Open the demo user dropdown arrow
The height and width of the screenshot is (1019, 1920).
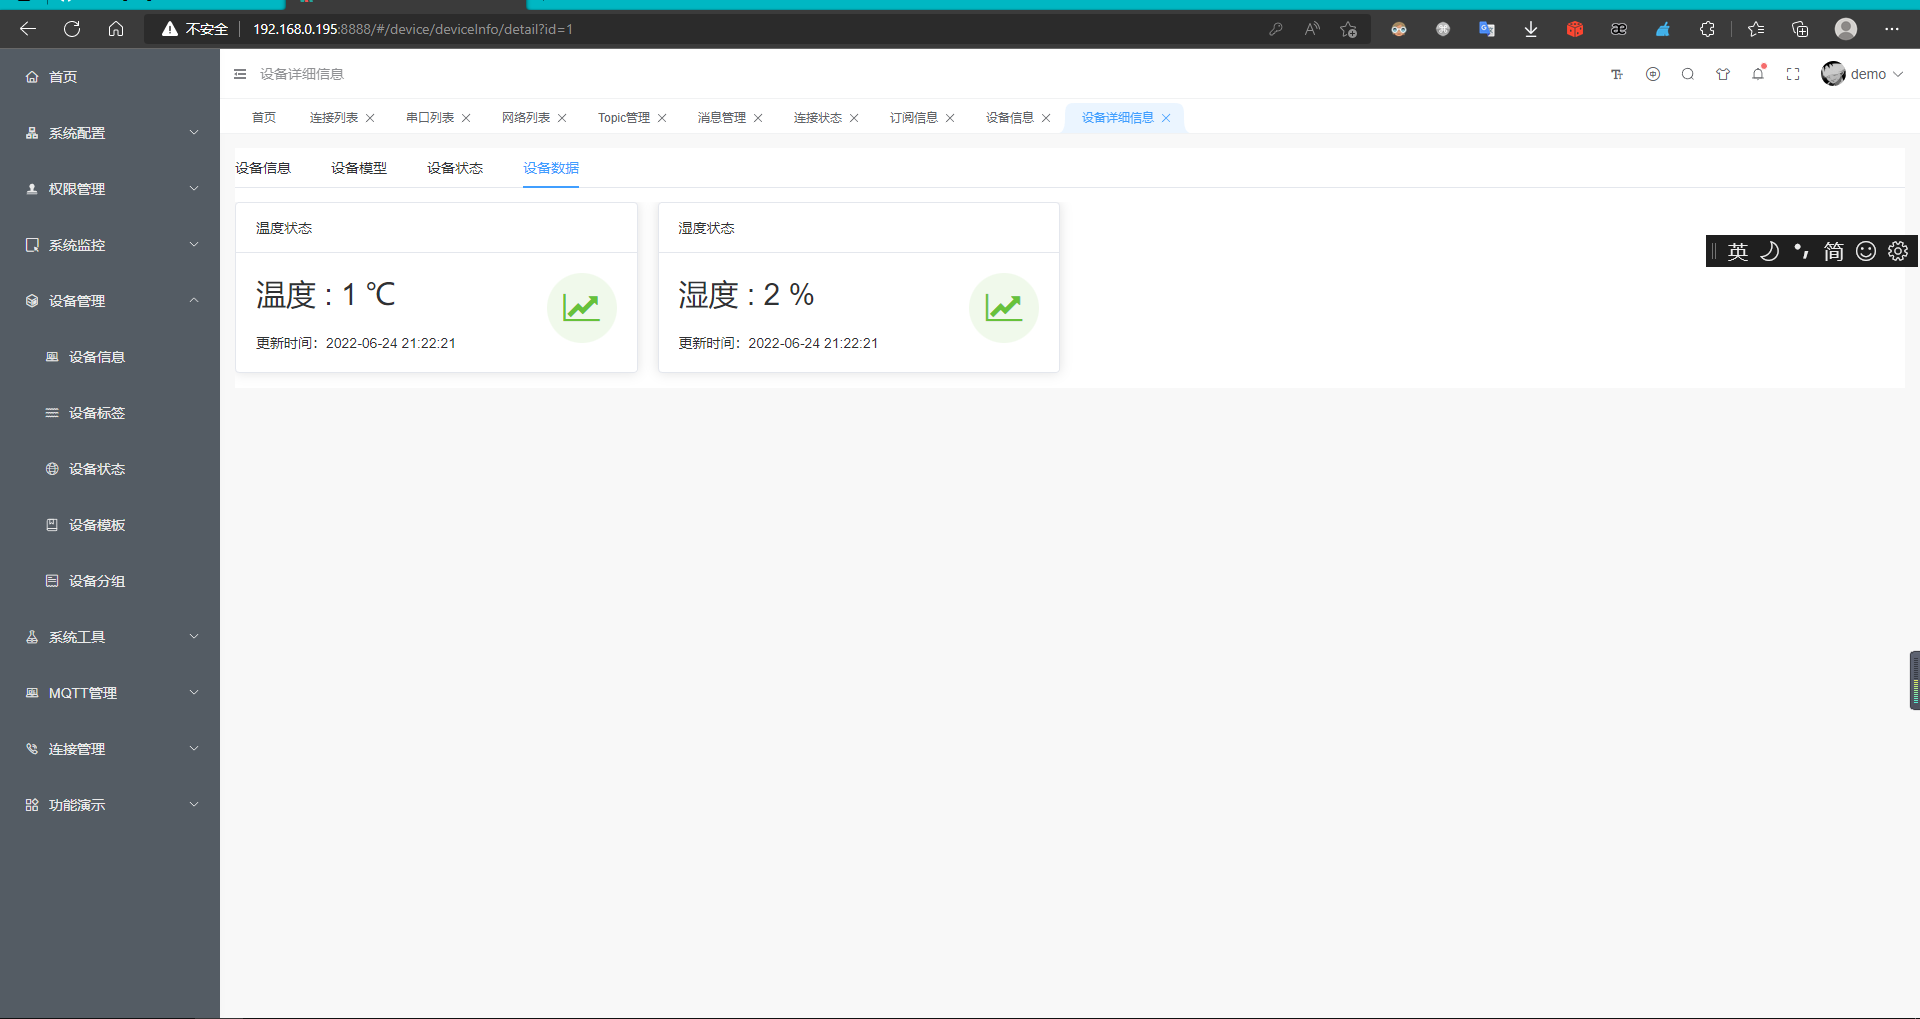[1898, 74]
